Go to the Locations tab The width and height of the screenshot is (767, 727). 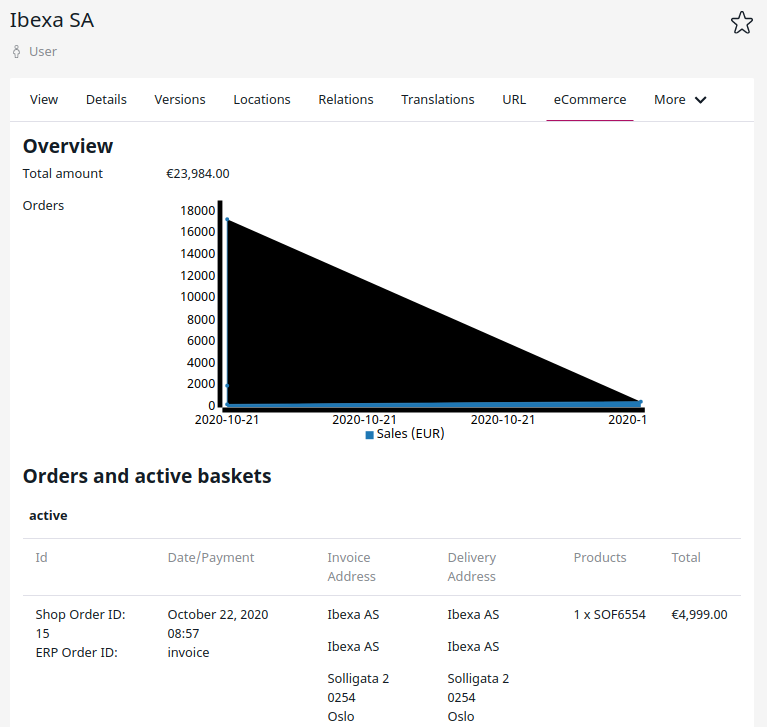pos(262,99)
